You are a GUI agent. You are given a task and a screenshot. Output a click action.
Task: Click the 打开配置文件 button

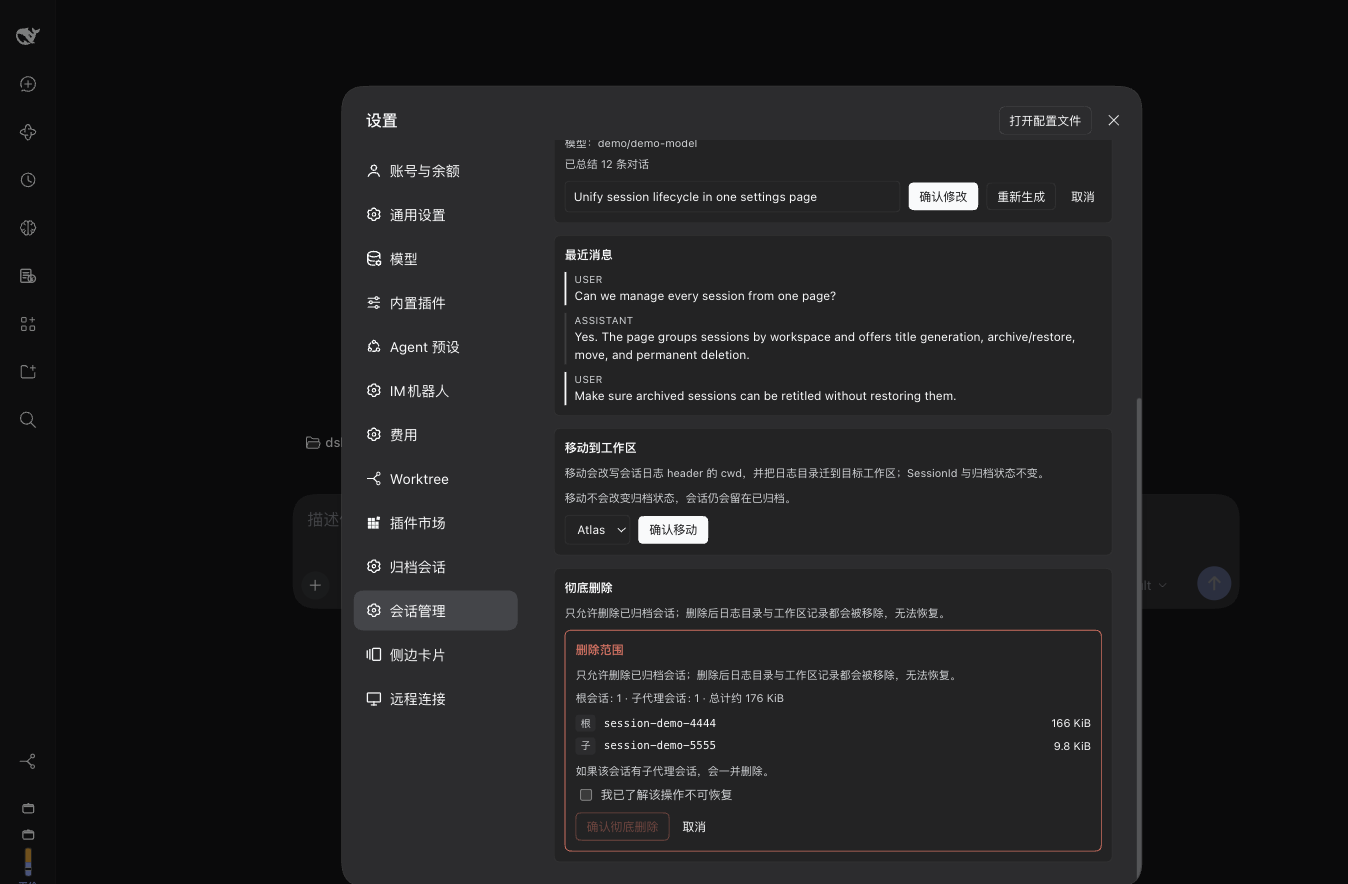(x=1045, y=120)
